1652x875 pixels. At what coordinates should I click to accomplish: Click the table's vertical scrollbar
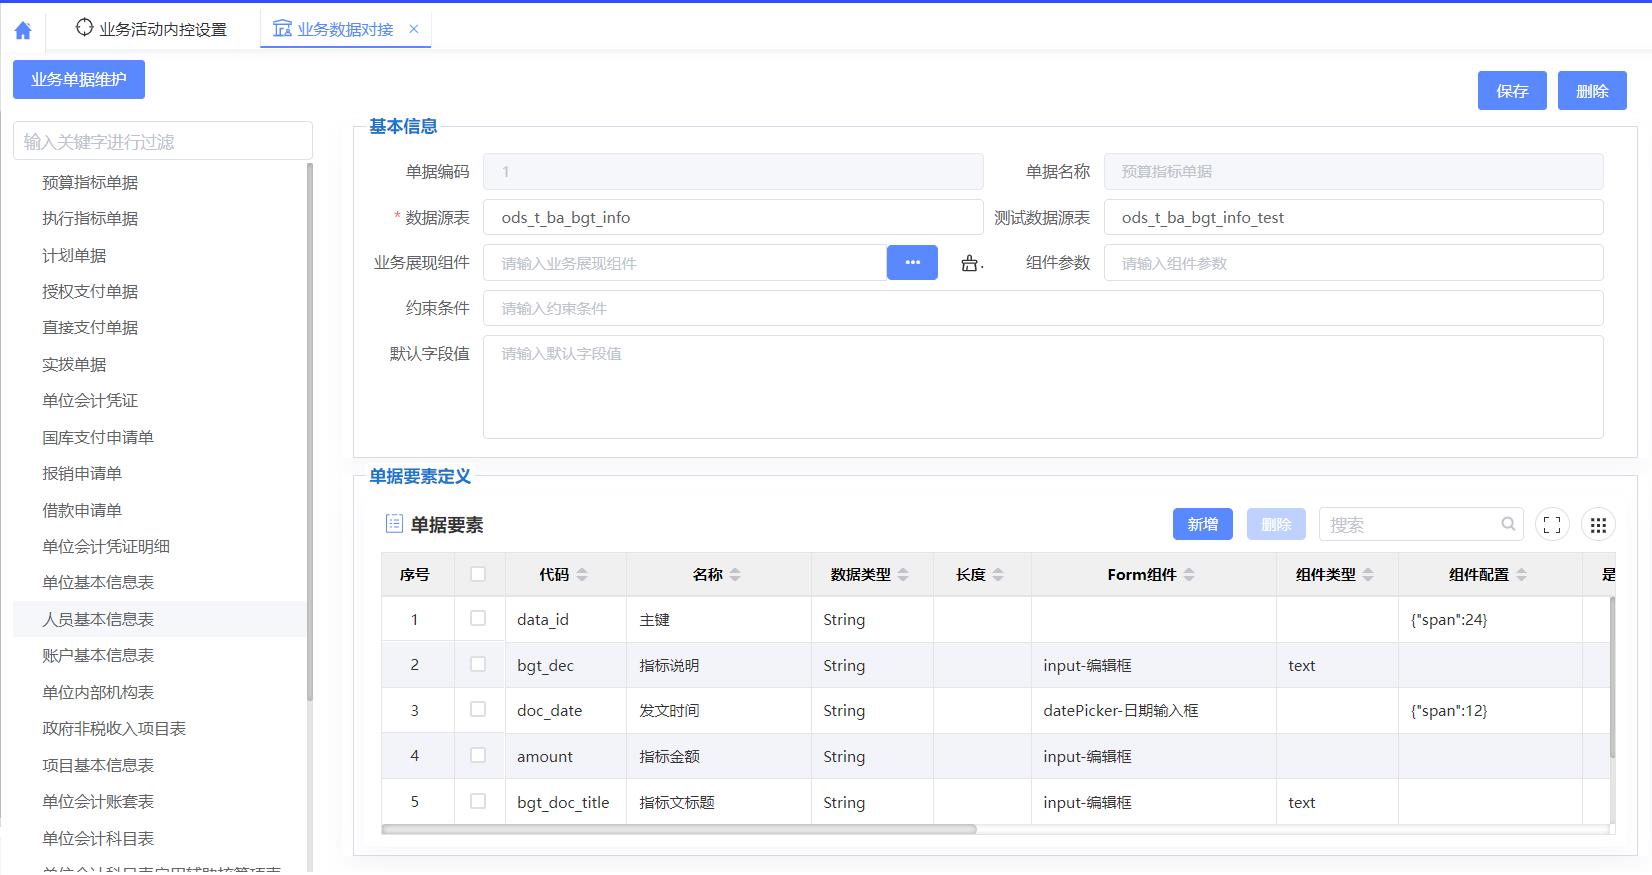[1612, 678]
